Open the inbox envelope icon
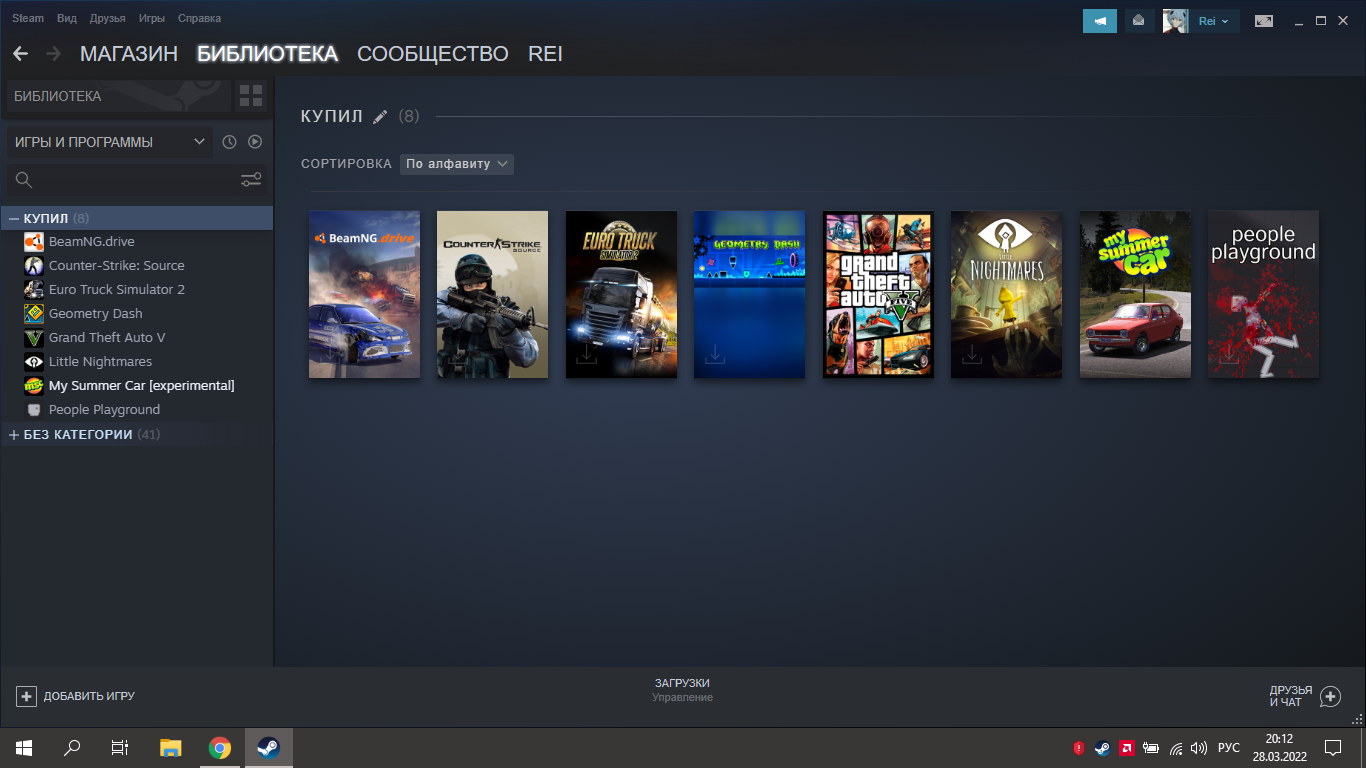 click(x=1139, y=21)
